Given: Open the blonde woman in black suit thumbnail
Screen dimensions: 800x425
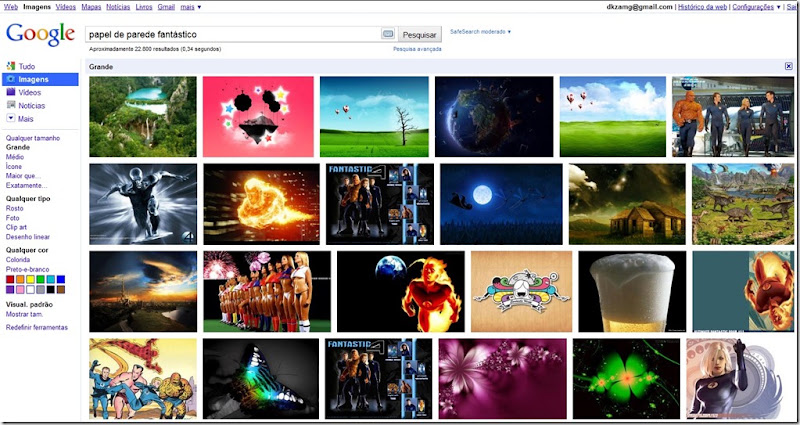Looking at the screenshot, I should (x=740, y=379).
